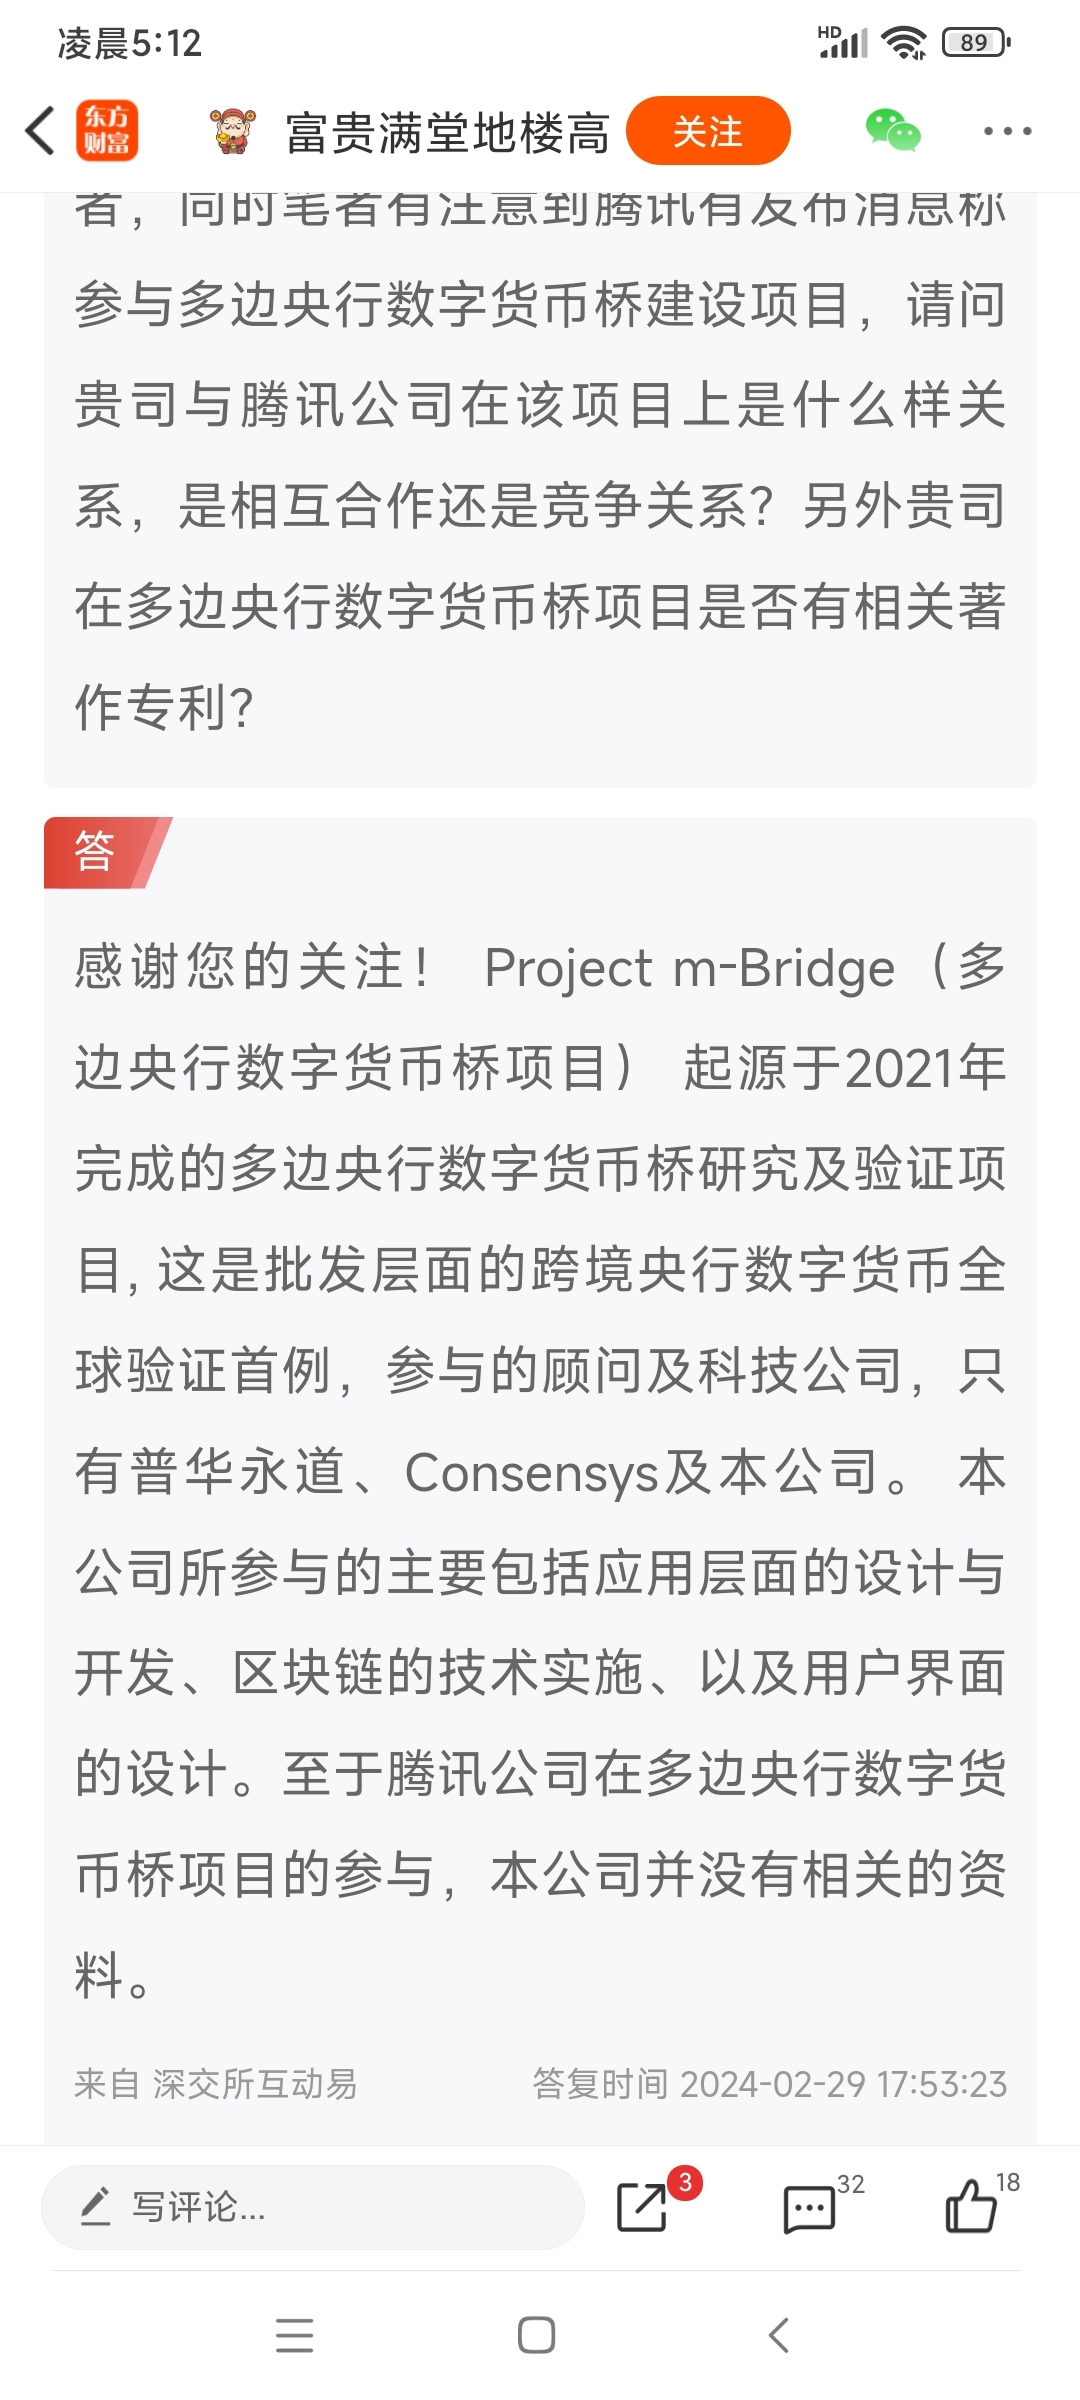Tap the back arrow in header
The width and height of the screenshot is (1080, 2400).
pyautogui.click(x=41, y=131)
